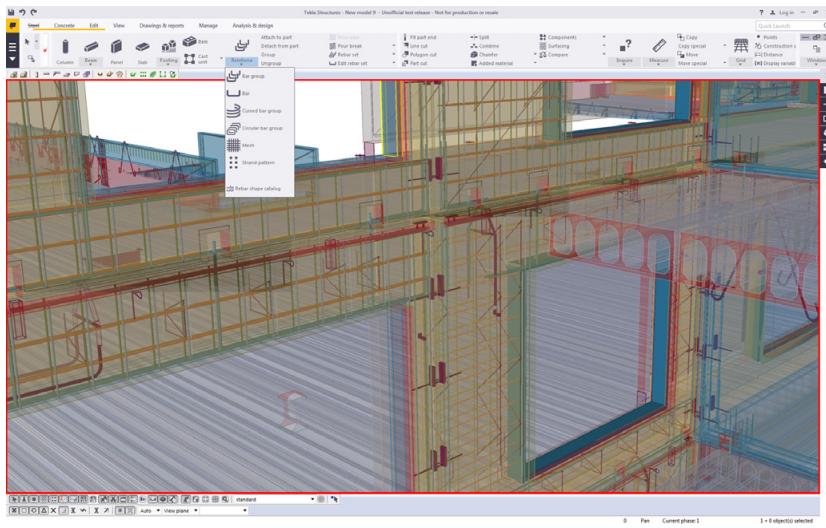Click the Pour break command
Viewport: 826px width, 528px height.
(x=346, y=46)
